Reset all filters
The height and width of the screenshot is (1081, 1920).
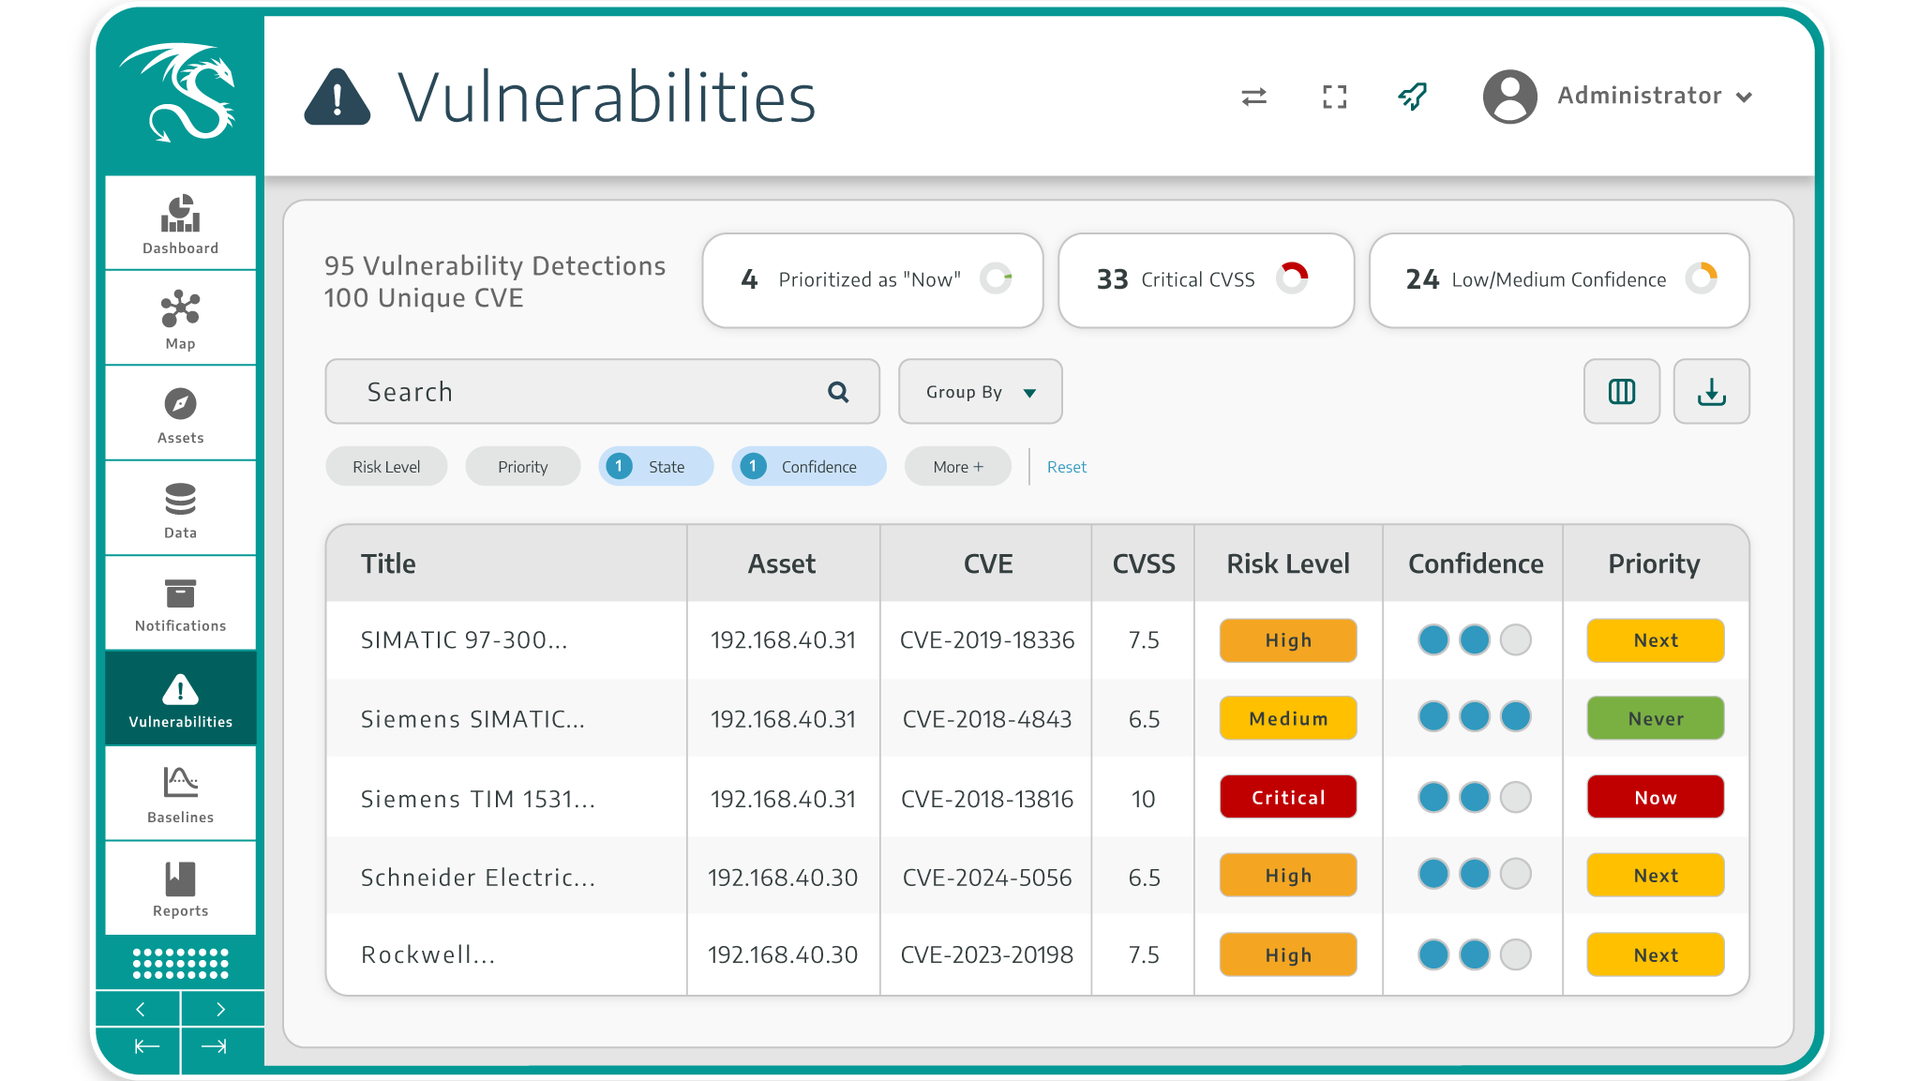[1066, 467]
